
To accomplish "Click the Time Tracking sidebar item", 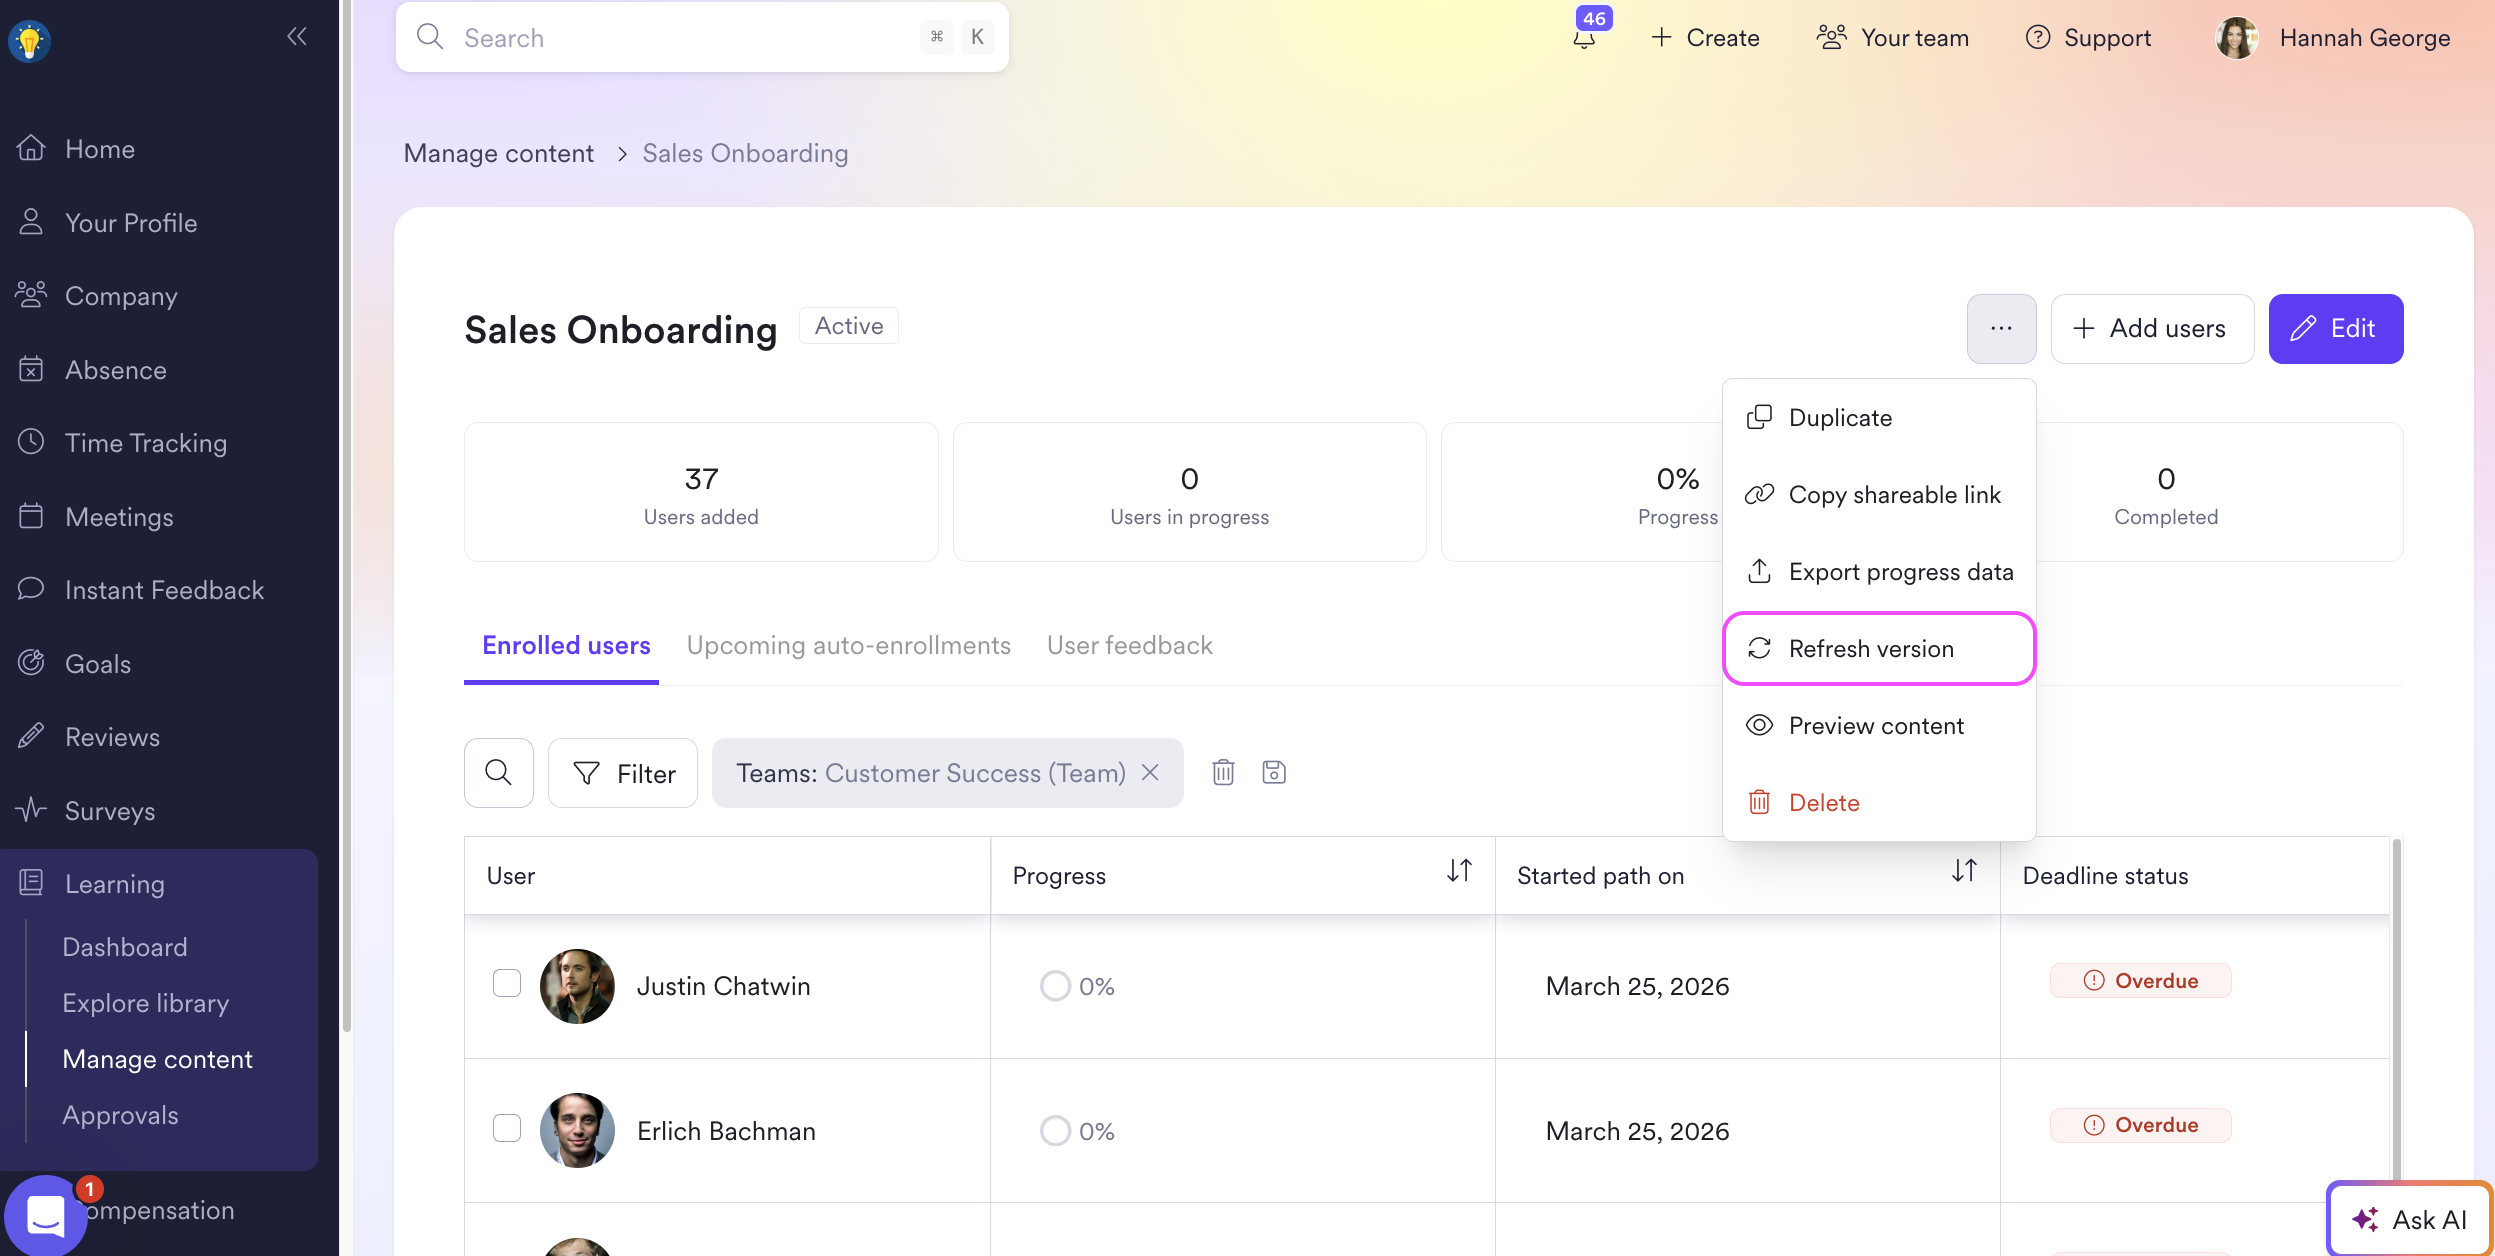I will click(x=145, y=443).
